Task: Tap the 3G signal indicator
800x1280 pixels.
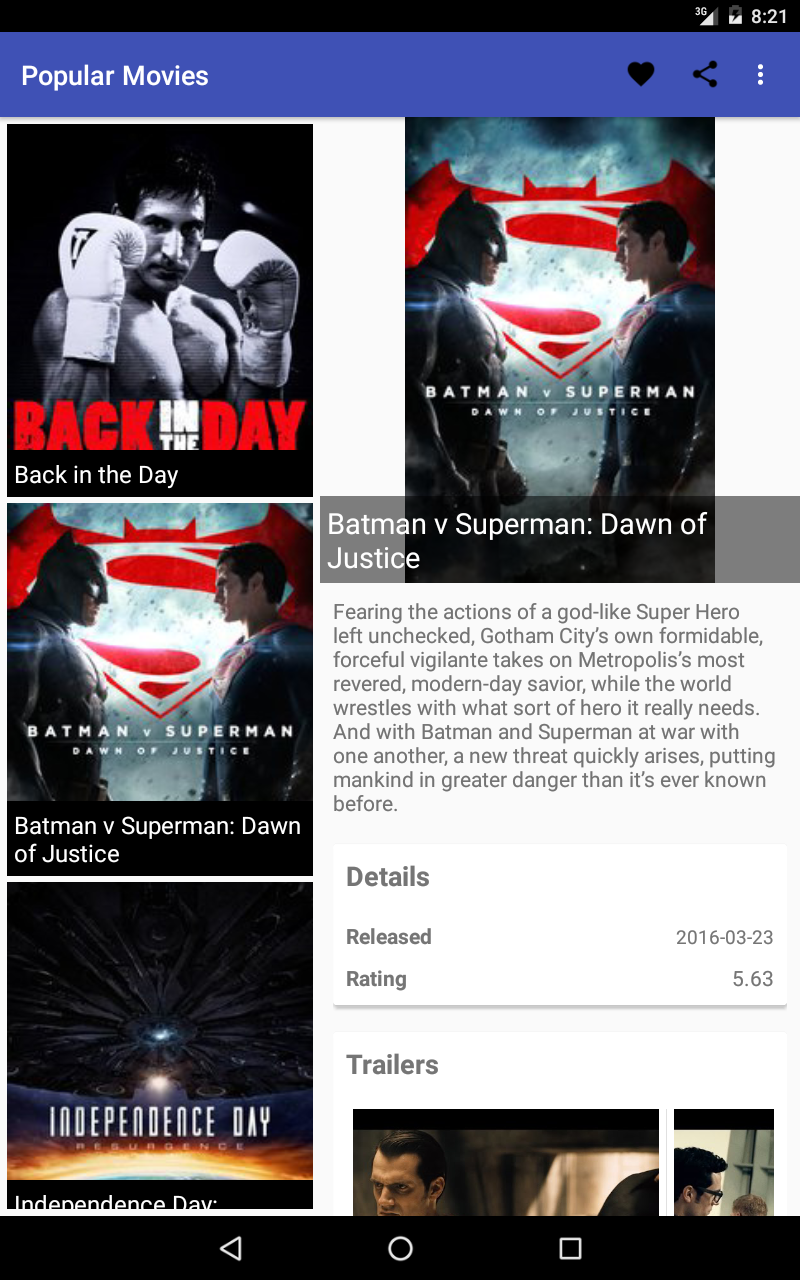Action: point(707,15)
